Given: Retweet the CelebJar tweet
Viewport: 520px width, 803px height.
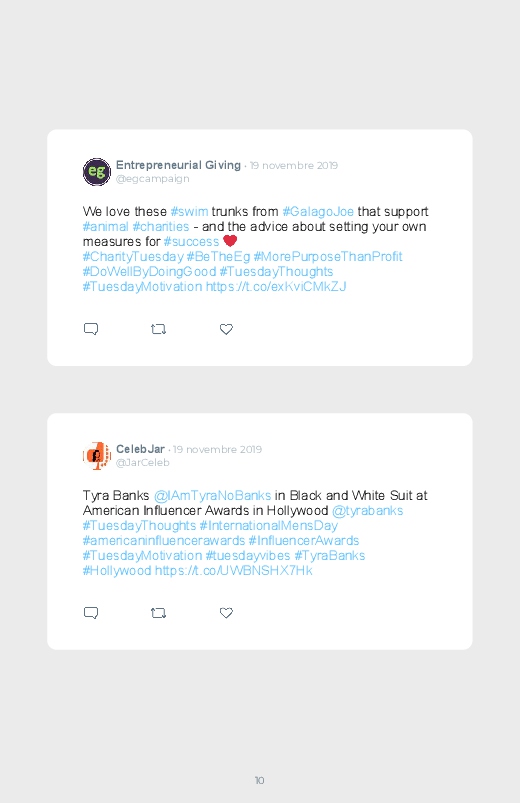Looking at the screenshot, I should [x=158, y=612].
